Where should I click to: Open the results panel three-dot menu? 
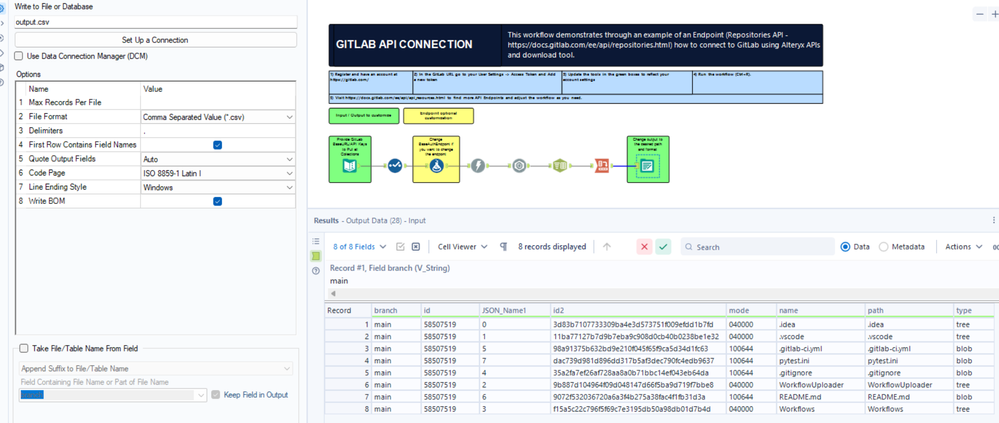994,220
